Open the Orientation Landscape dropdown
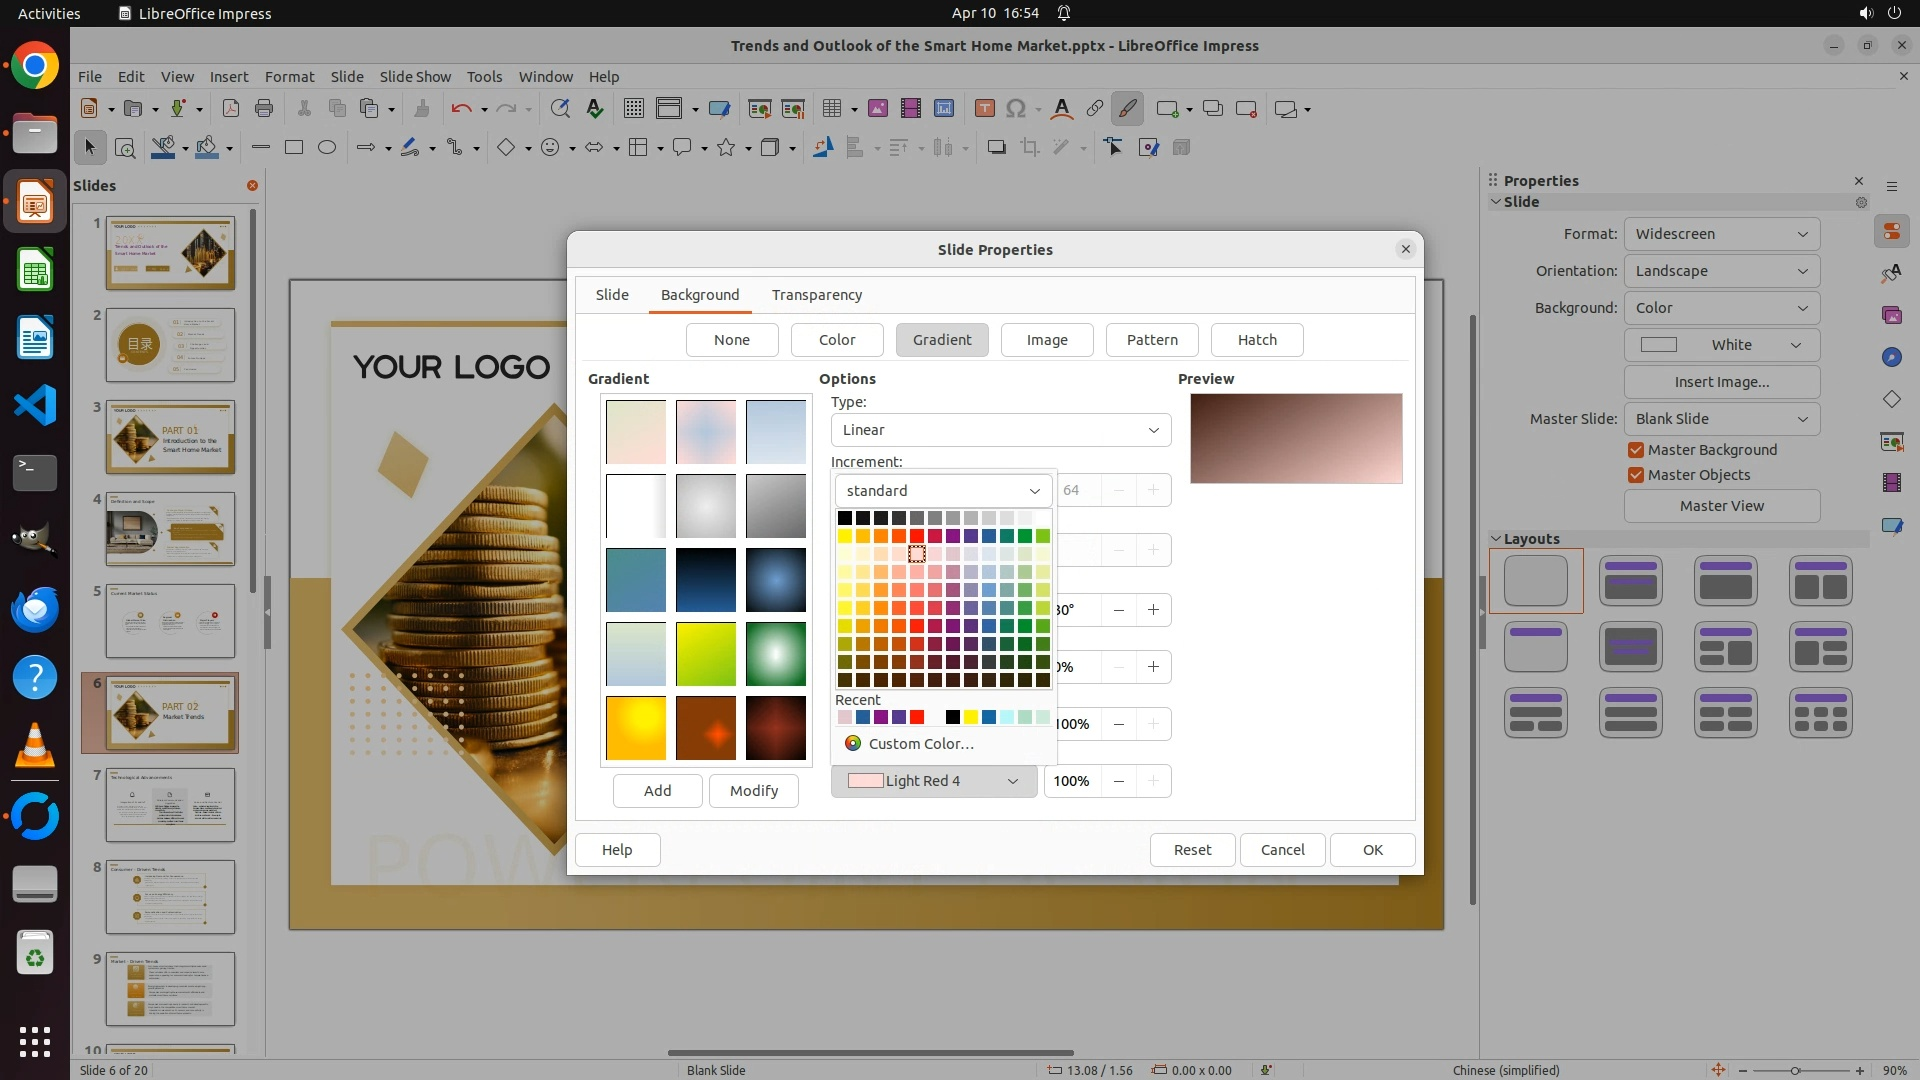This screenshot has height=1080, width=1920. click(x=1721, y=271)
